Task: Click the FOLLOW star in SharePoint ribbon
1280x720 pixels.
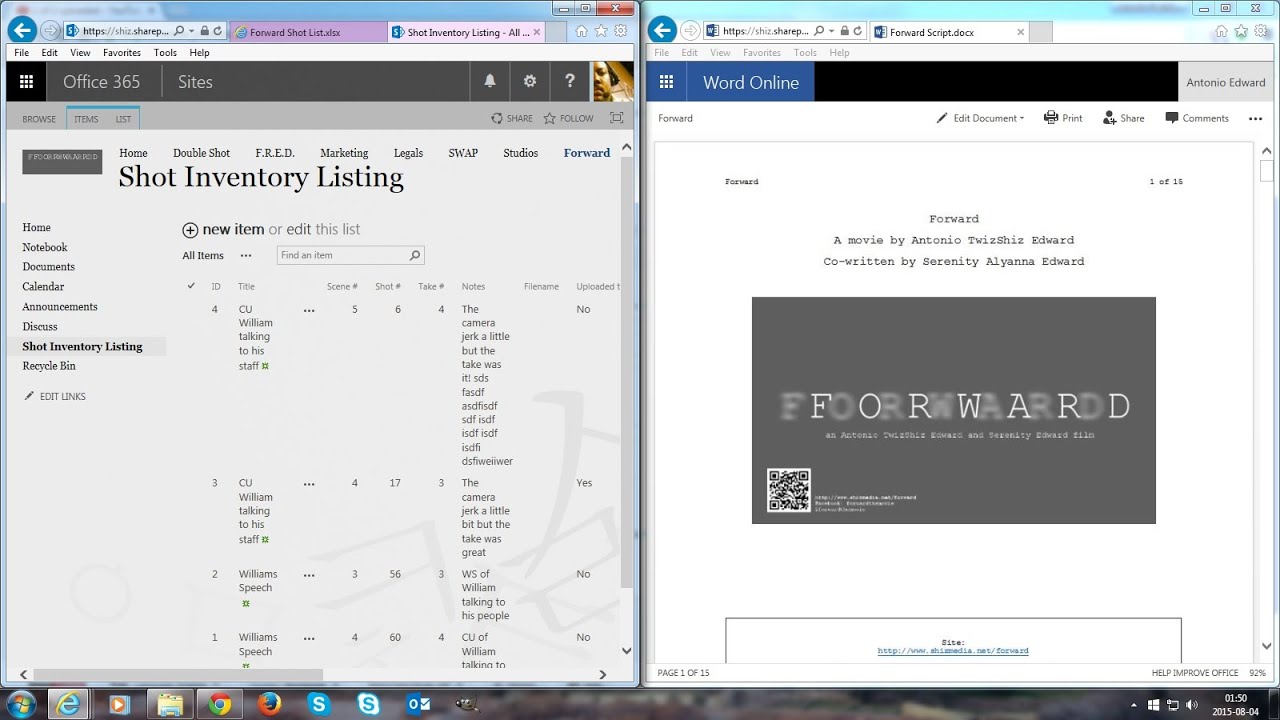Action: click(x=549, y=118)
